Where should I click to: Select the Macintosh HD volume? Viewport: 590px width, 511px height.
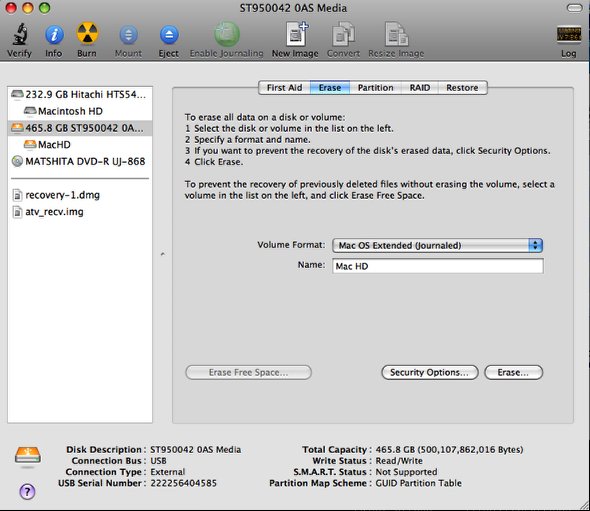tap(80, 111)
